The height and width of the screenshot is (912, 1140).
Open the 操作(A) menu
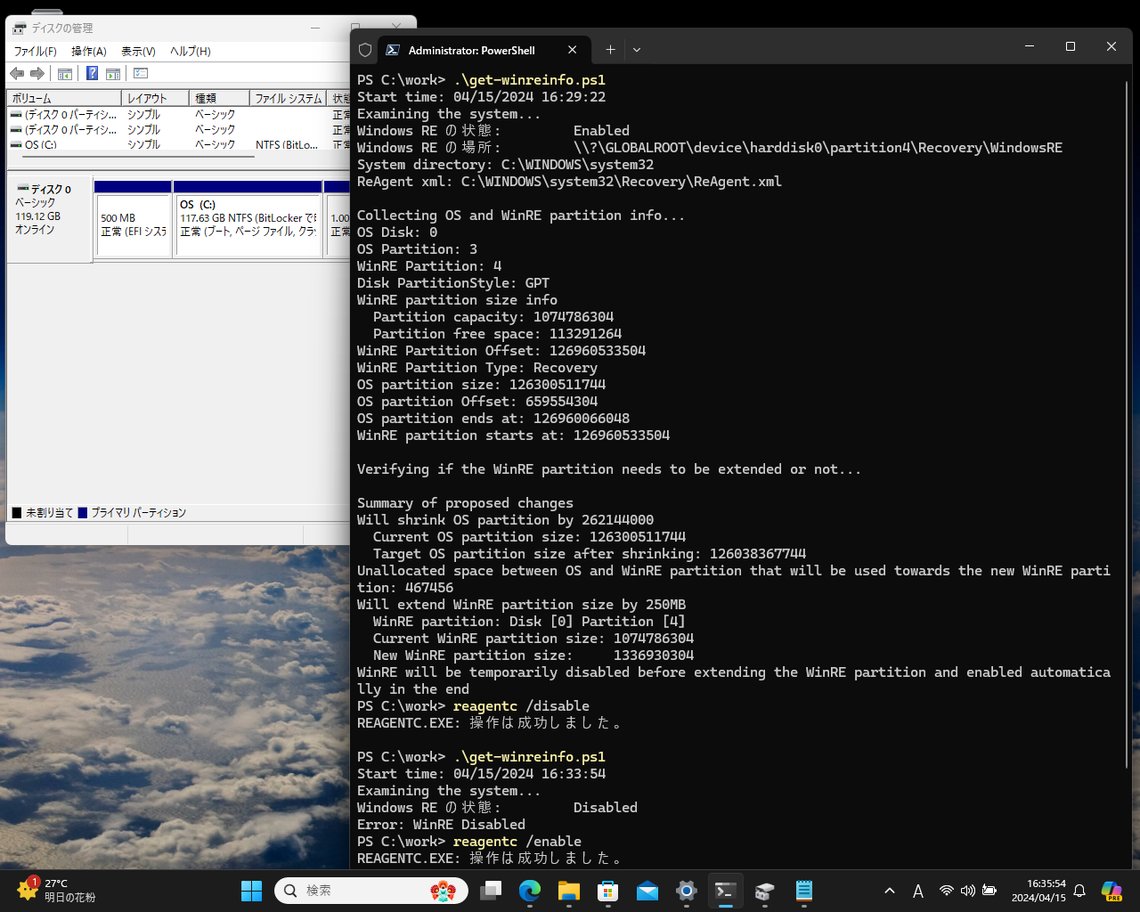click(89, 51)
